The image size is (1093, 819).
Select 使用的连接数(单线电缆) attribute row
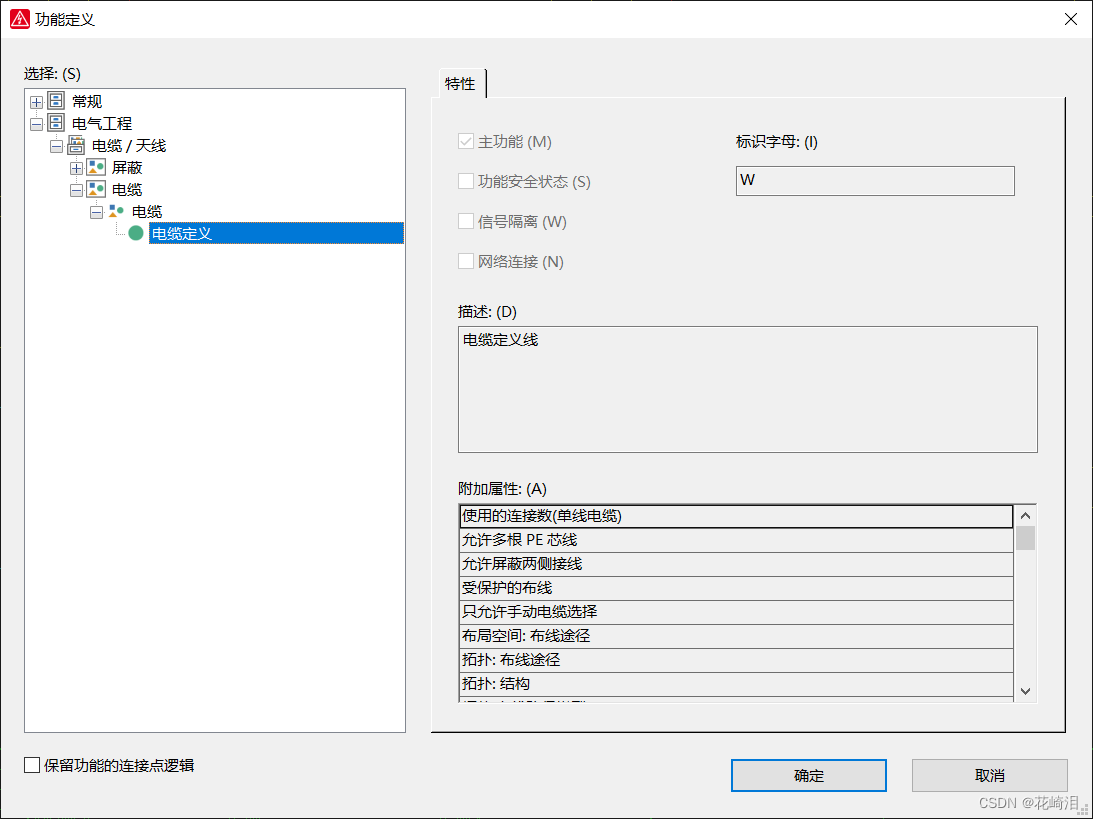[736, 516]
